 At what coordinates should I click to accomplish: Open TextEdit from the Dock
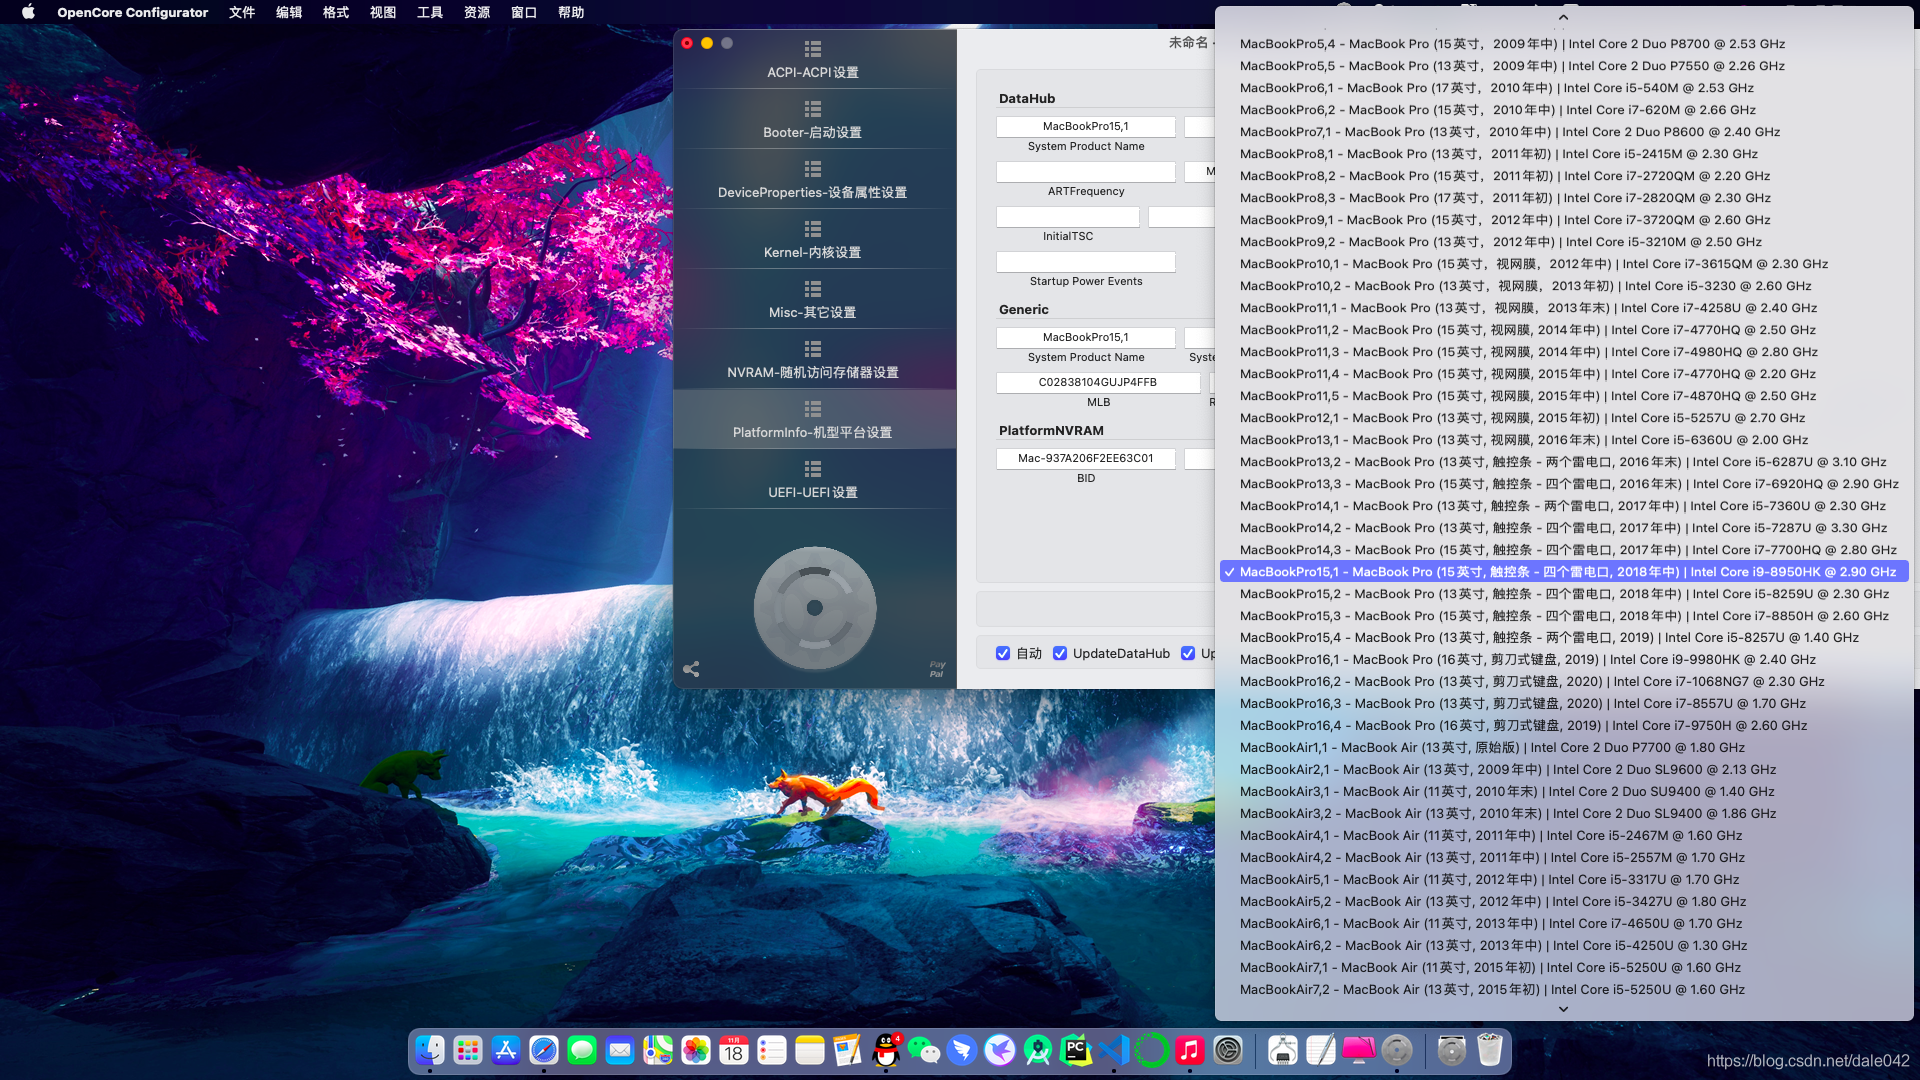click(x=1321, y=1050)
